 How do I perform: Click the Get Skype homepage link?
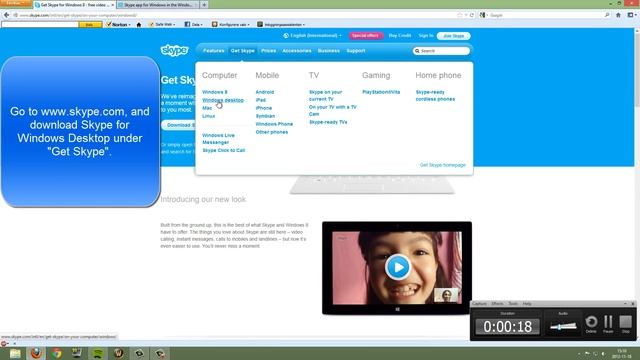pyautogui.click(x=443, y=165)
